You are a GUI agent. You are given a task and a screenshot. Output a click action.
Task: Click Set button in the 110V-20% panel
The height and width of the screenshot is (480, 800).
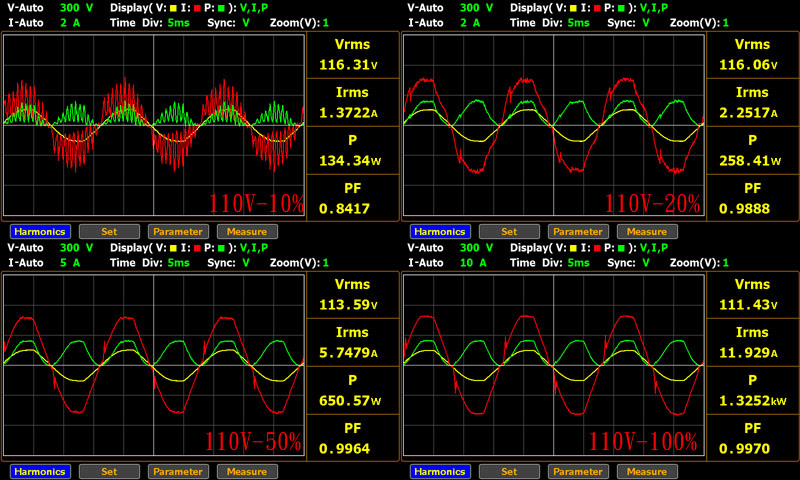509,232
